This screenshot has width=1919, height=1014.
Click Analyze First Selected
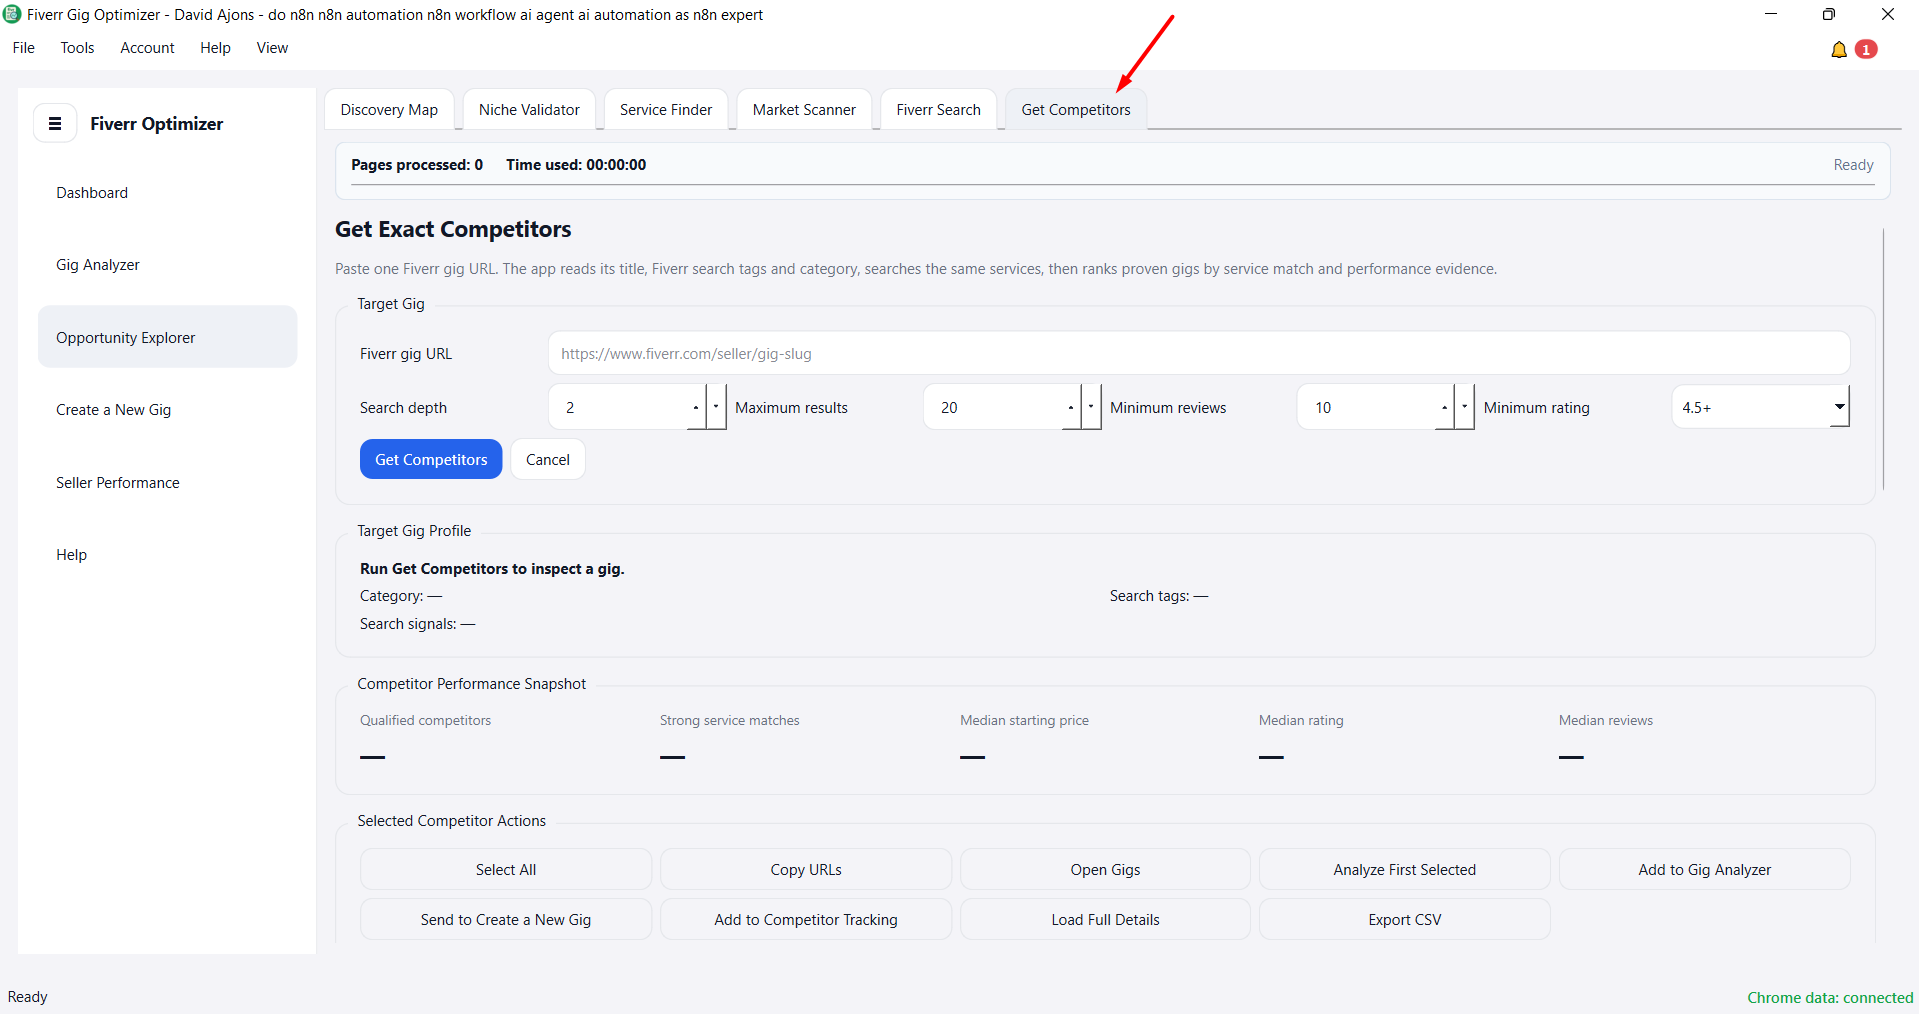1405,869
